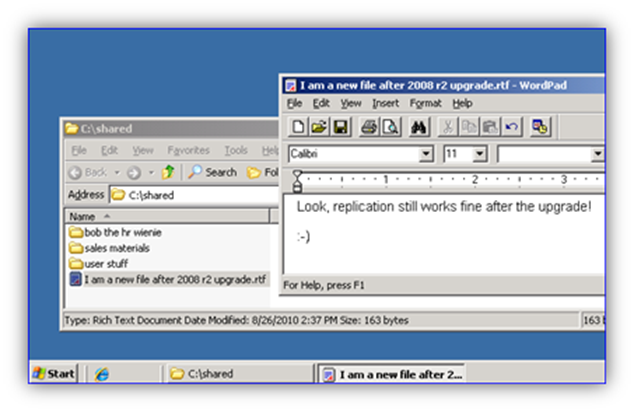Open the WordPad Insert menu
The image size is (634, 412).
[x=385, y=104]
